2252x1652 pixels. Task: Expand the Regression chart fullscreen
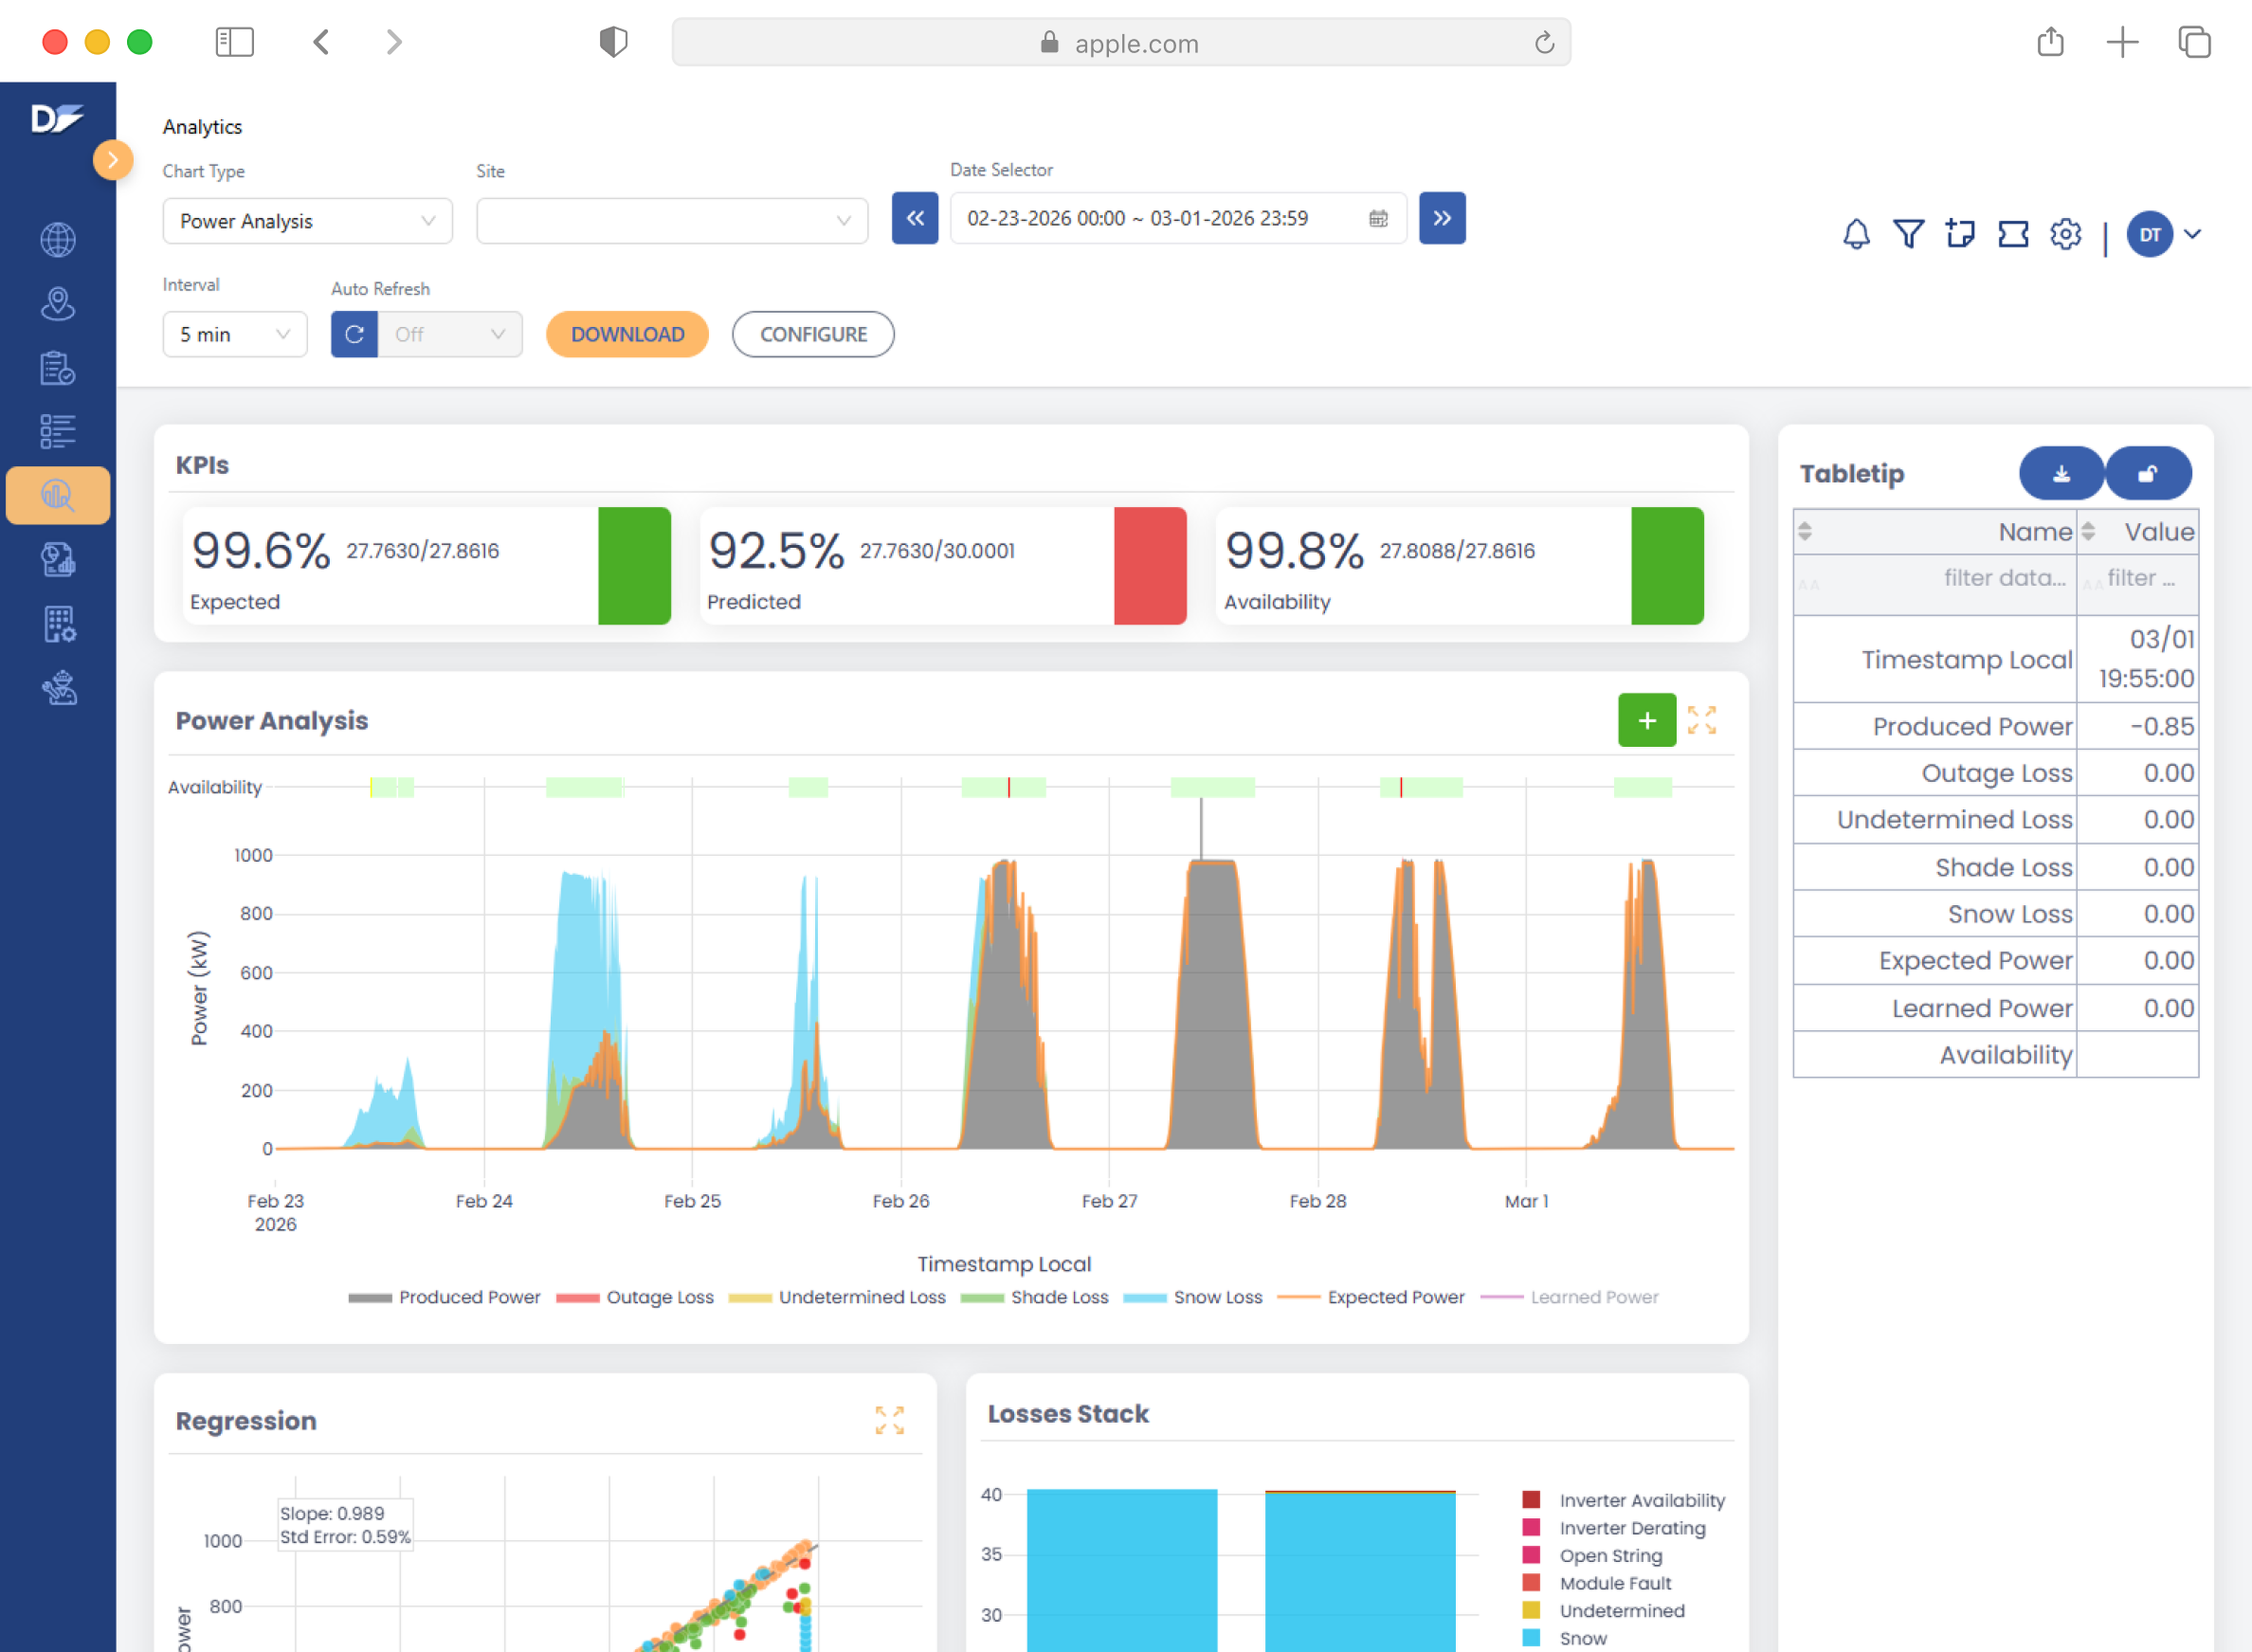[889, 1420]
